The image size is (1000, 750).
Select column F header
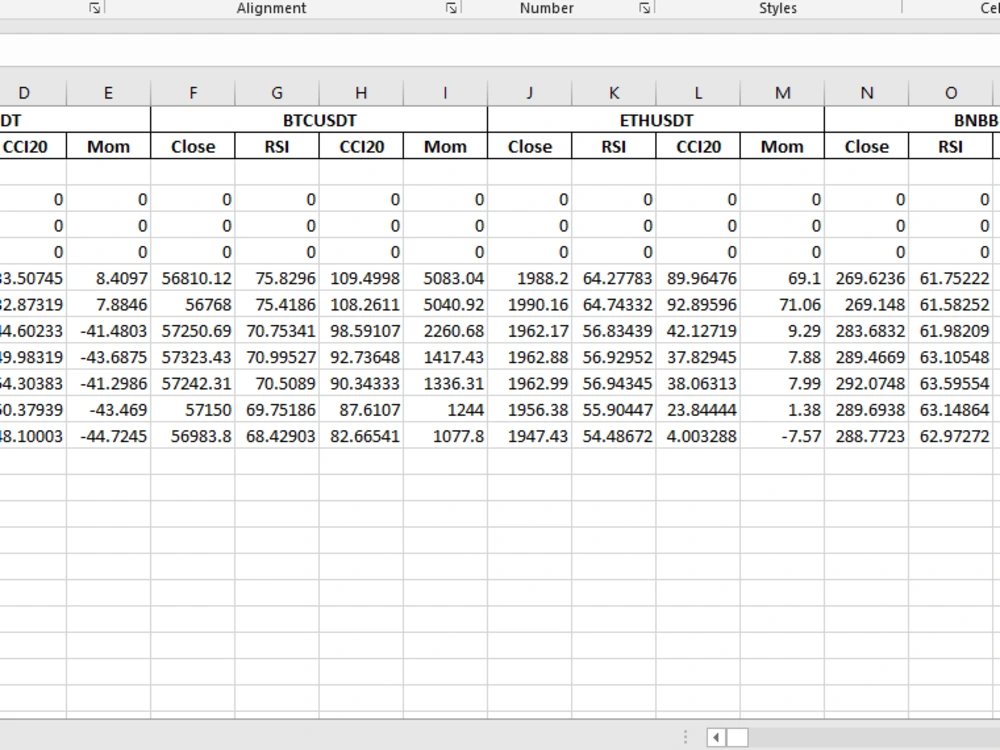coord(193,93)
